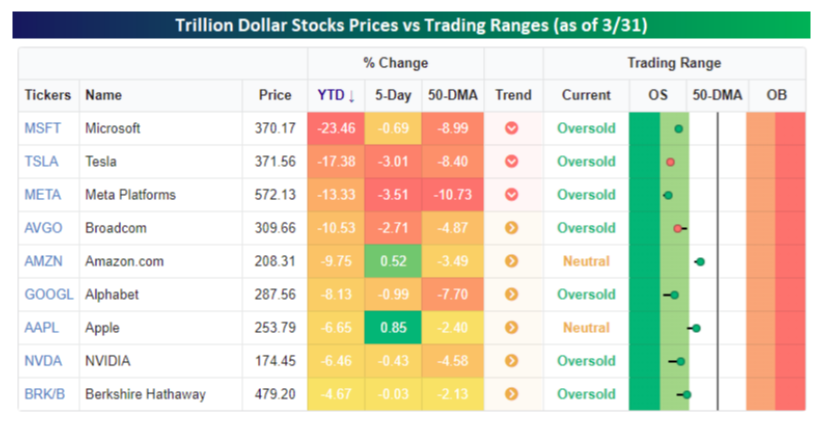
Task: Click the Alphabet sideways trend icon
Action: point(512,295)
